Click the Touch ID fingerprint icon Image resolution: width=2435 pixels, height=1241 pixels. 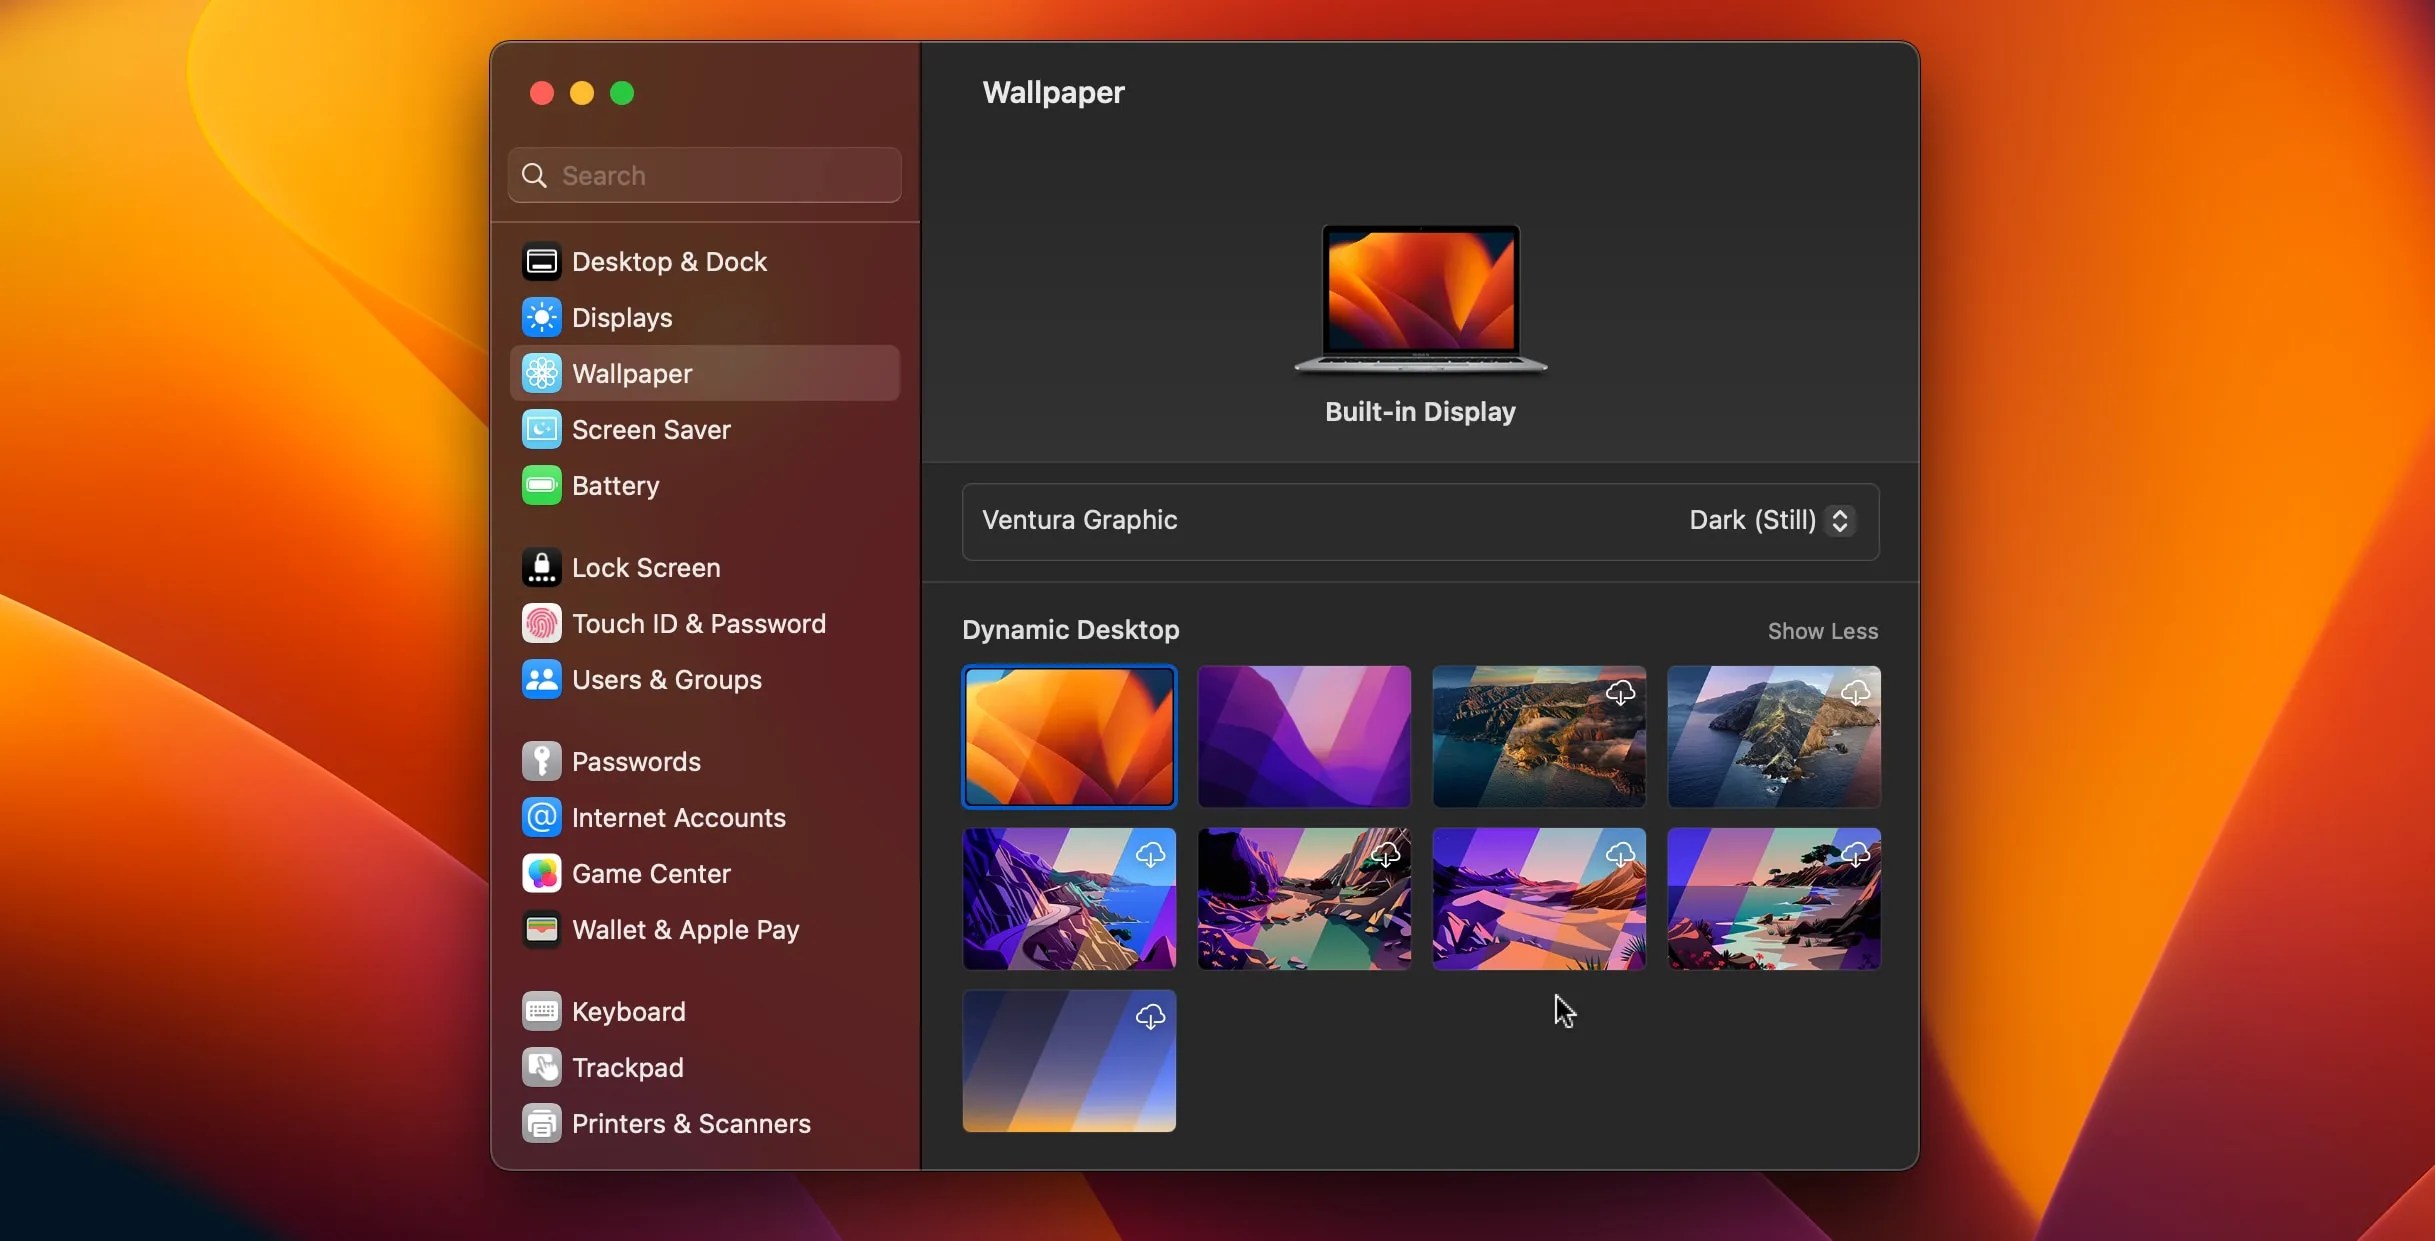(541, 624)
